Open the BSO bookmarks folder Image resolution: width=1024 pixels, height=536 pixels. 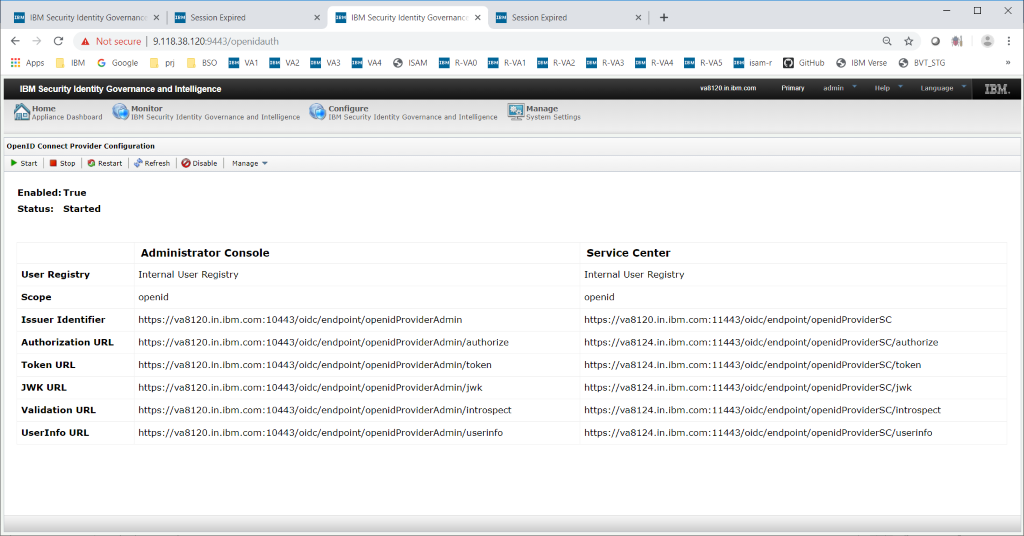point(202,63)
